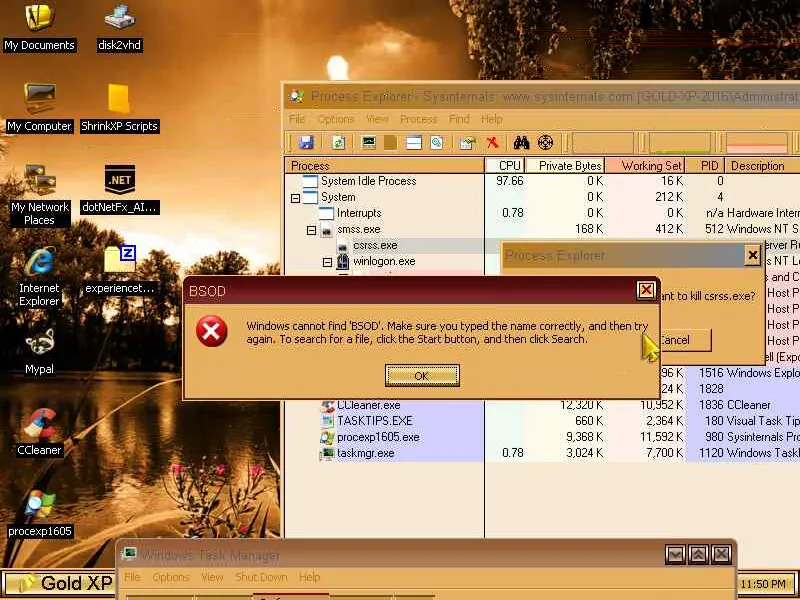Click OK in the BSOD error dialog
The height and width of the screenshot is (600, 800).
point(422,376)
